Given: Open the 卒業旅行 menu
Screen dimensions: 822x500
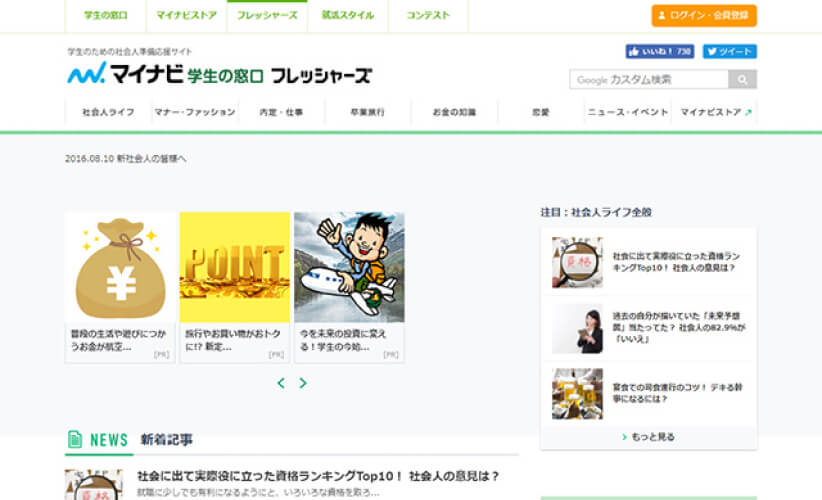Looking at the screenshot, I should tap(367, 112).
